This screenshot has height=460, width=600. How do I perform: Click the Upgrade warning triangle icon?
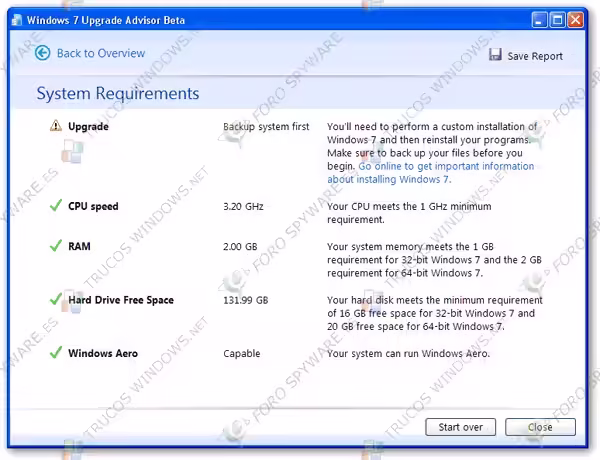56,125
